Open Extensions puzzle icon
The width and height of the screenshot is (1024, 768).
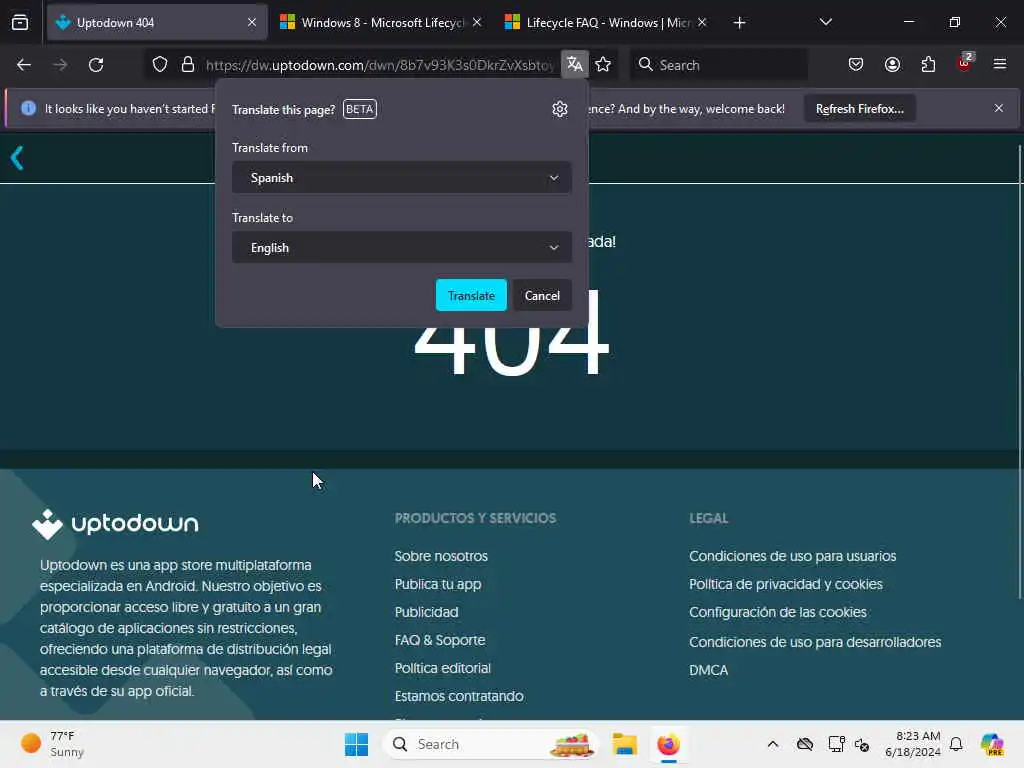coord(928,65)
